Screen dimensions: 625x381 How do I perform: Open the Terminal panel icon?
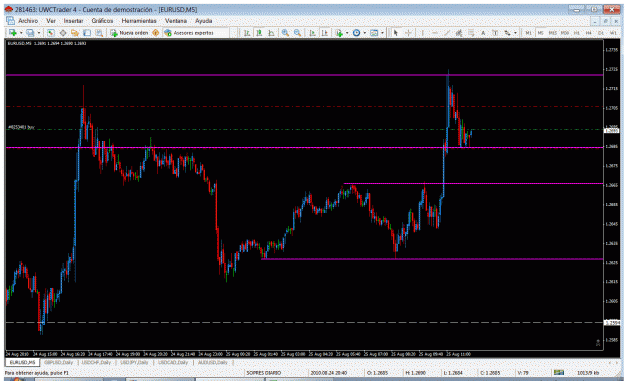pyautogui.click(x=86, y=33)
